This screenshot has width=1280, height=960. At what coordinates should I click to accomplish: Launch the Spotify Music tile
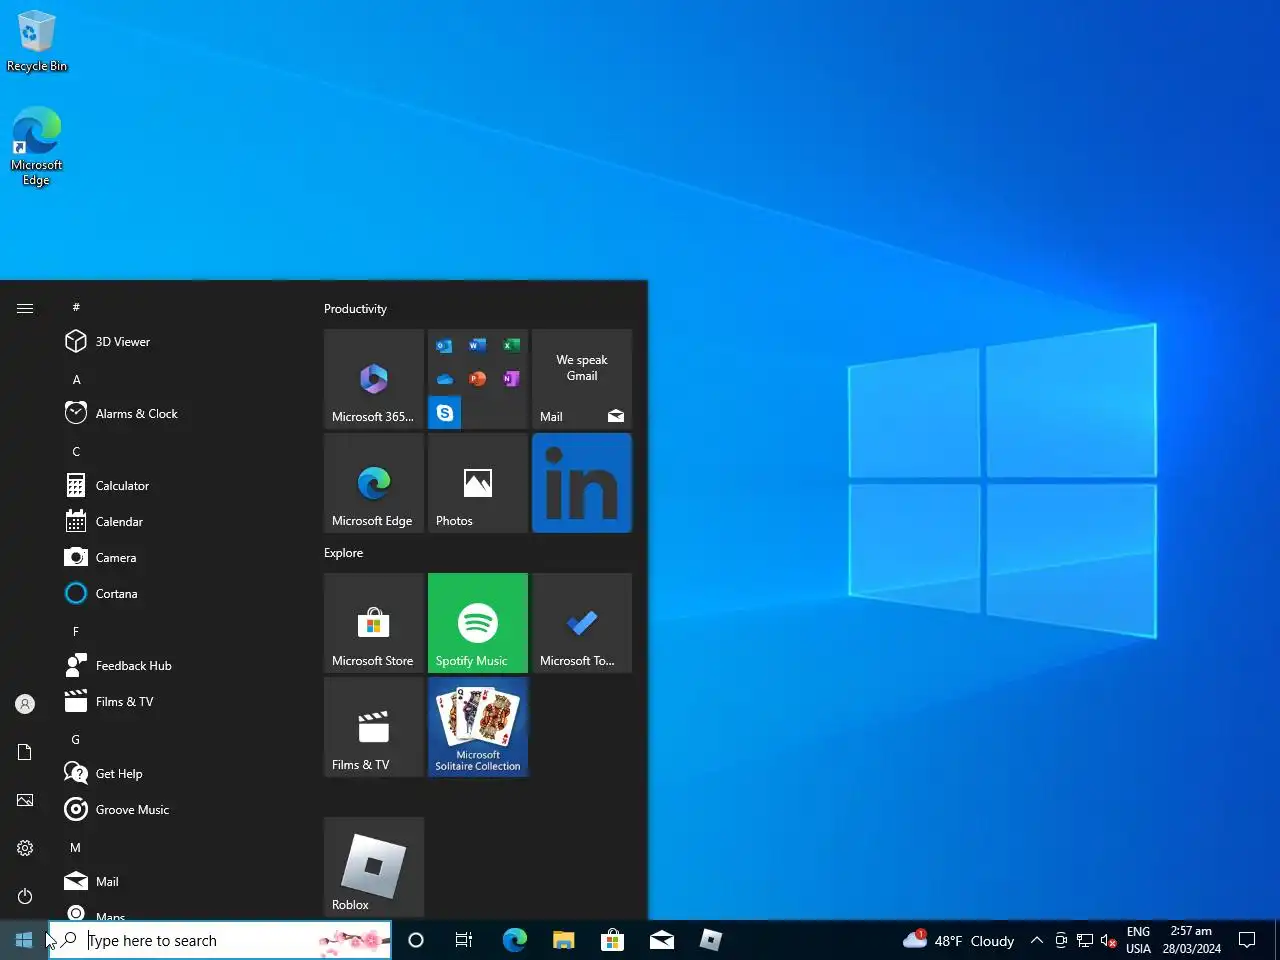(x=478, y=623)
